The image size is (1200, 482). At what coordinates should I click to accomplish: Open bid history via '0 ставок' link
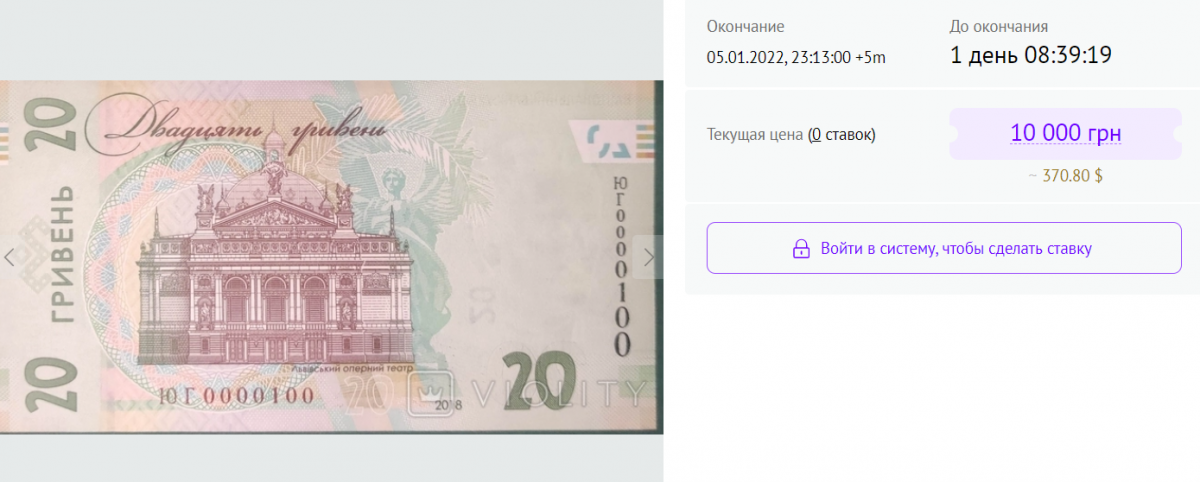tap(843, 134)
